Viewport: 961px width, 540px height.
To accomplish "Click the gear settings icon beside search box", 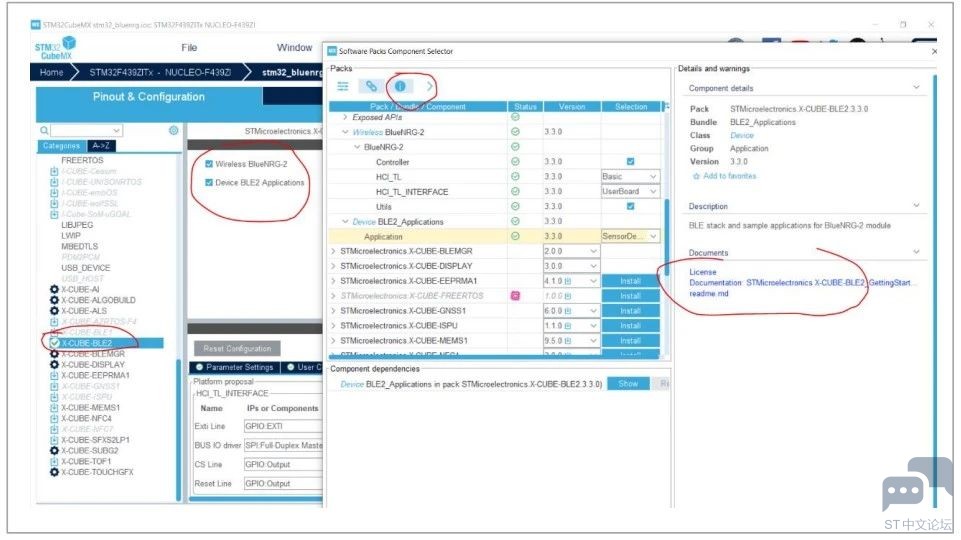I will (173, 131).
